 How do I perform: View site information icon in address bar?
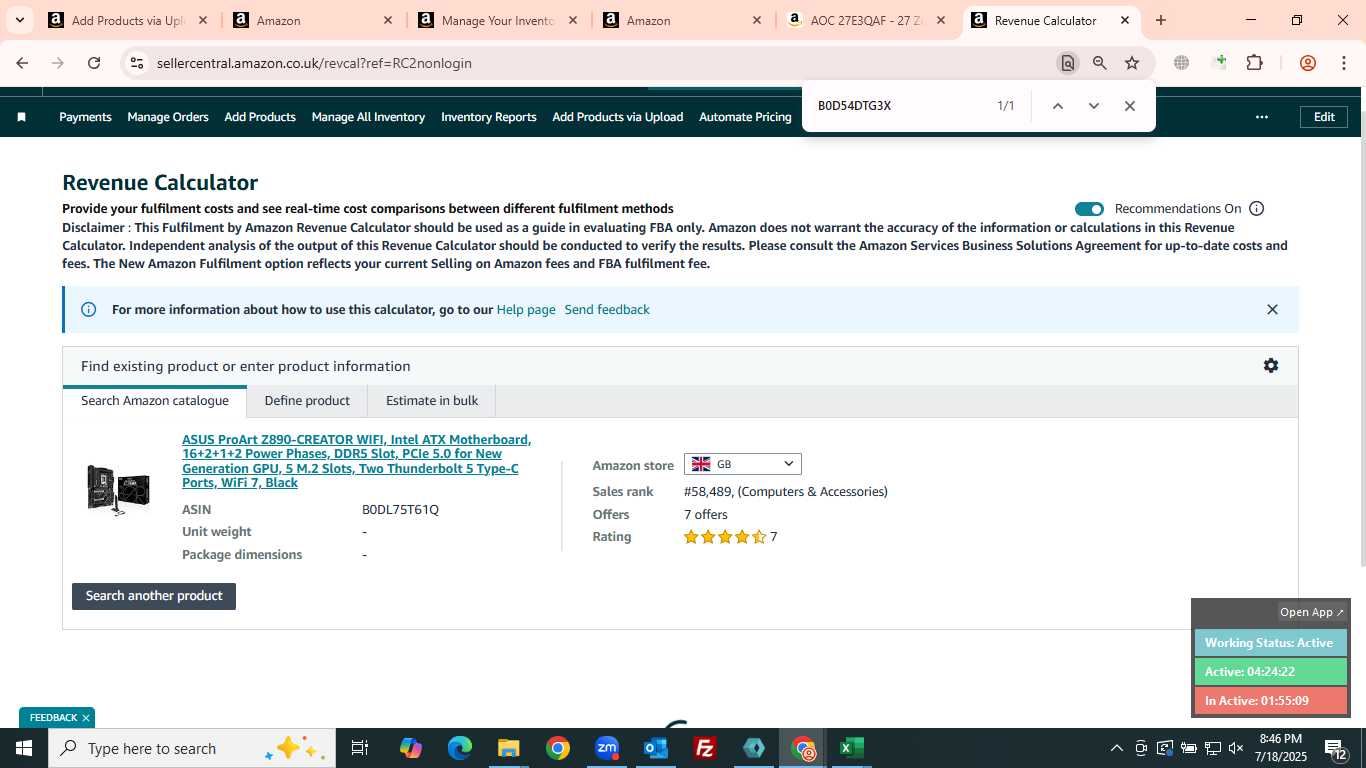coord(137,63)
